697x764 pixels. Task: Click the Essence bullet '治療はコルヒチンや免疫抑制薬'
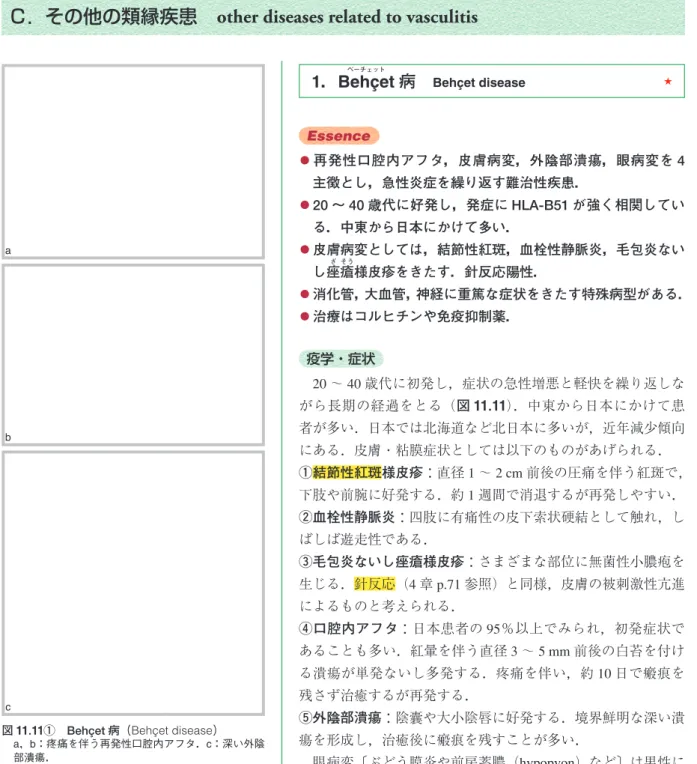[405, 316]
